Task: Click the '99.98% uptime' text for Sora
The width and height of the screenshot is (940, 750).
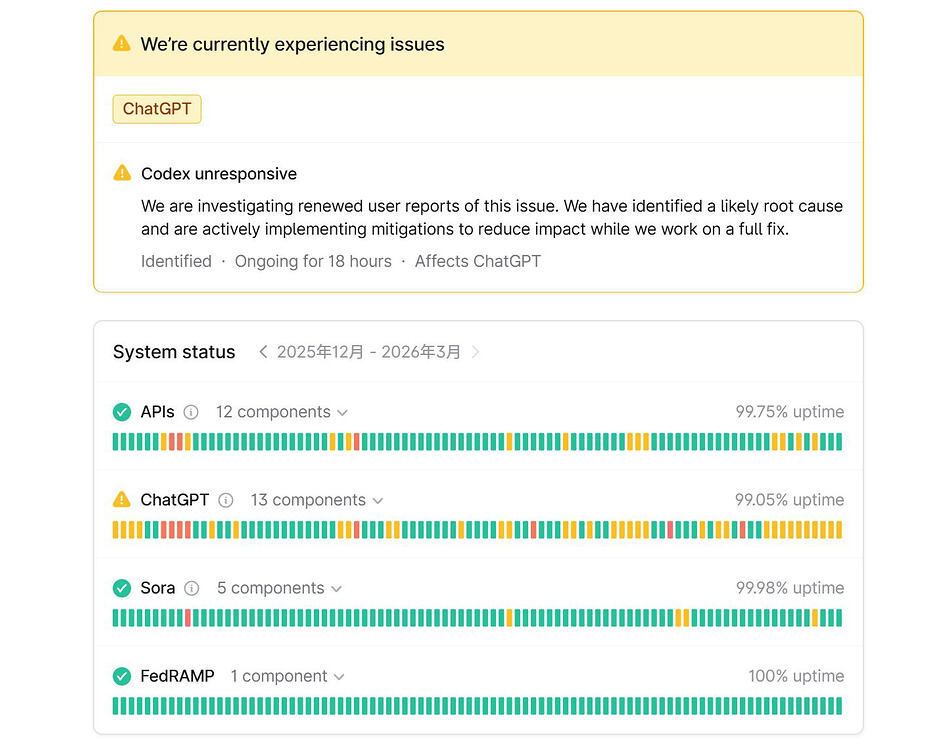Action: tap(790, 588)
